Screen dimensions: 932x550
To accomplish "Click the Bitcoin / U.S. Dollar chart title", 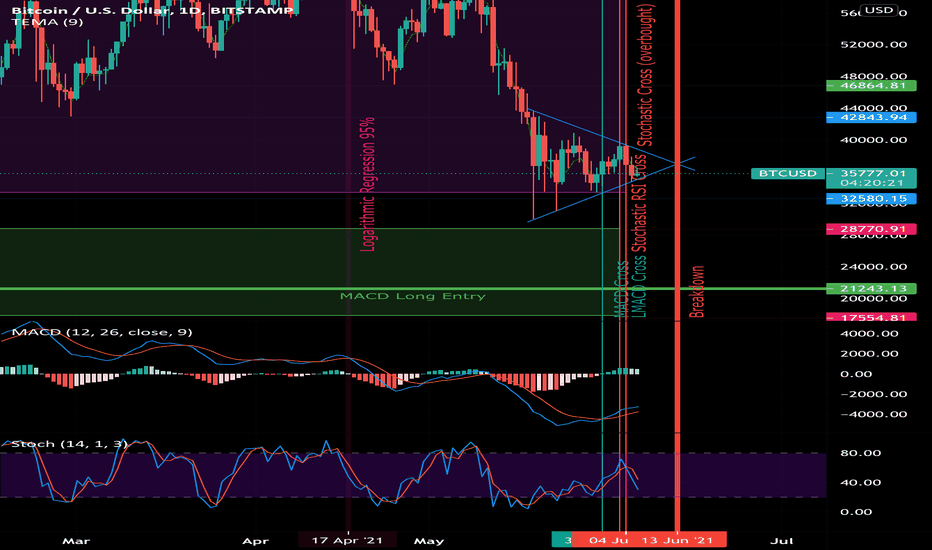I will [153, 10].
